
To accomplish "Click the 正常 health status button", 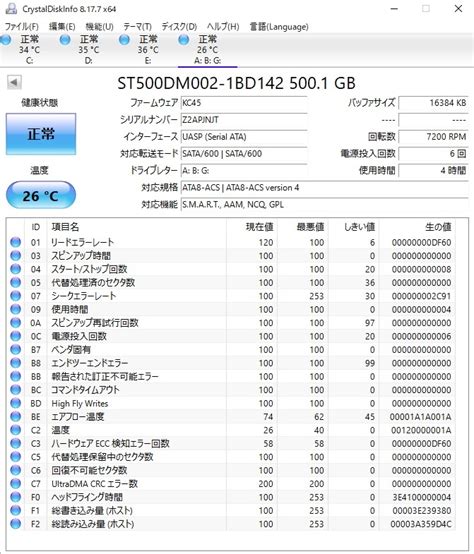I will 41,134.
